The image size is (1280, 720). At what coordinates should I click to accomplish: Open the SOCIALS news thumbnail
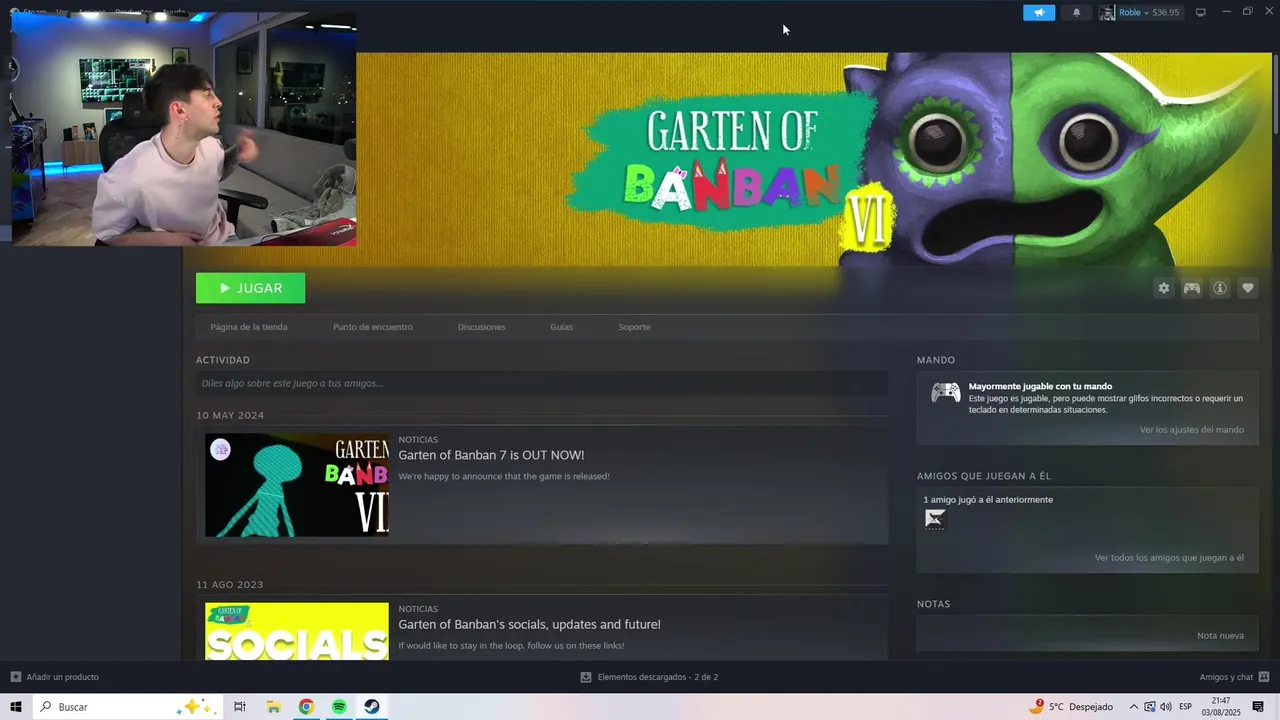tap(297, 631)
